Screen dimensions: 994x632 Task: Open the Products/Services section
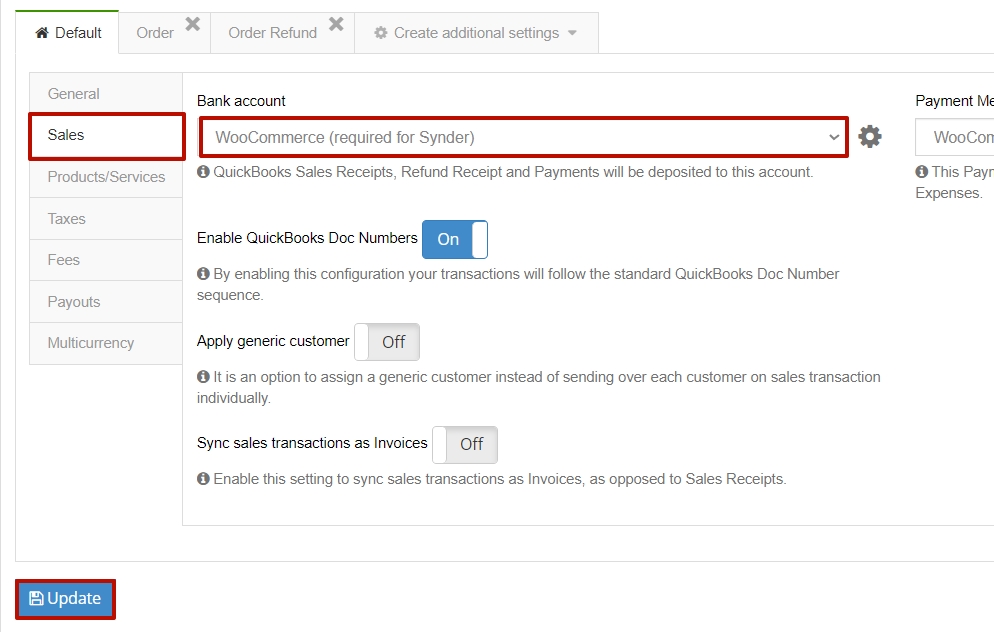coord(106,177)
